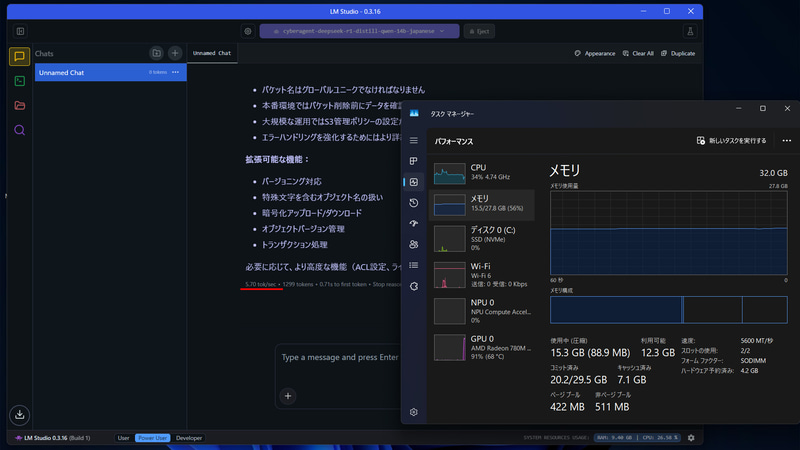800x450 pixels.
Task: Click the トランザクション処理 bullet item
Action: tap(294, 245)
